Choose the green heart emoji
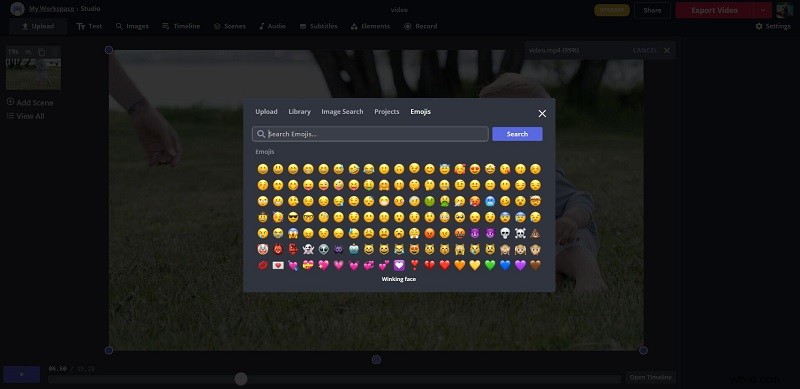 (490, 265)
